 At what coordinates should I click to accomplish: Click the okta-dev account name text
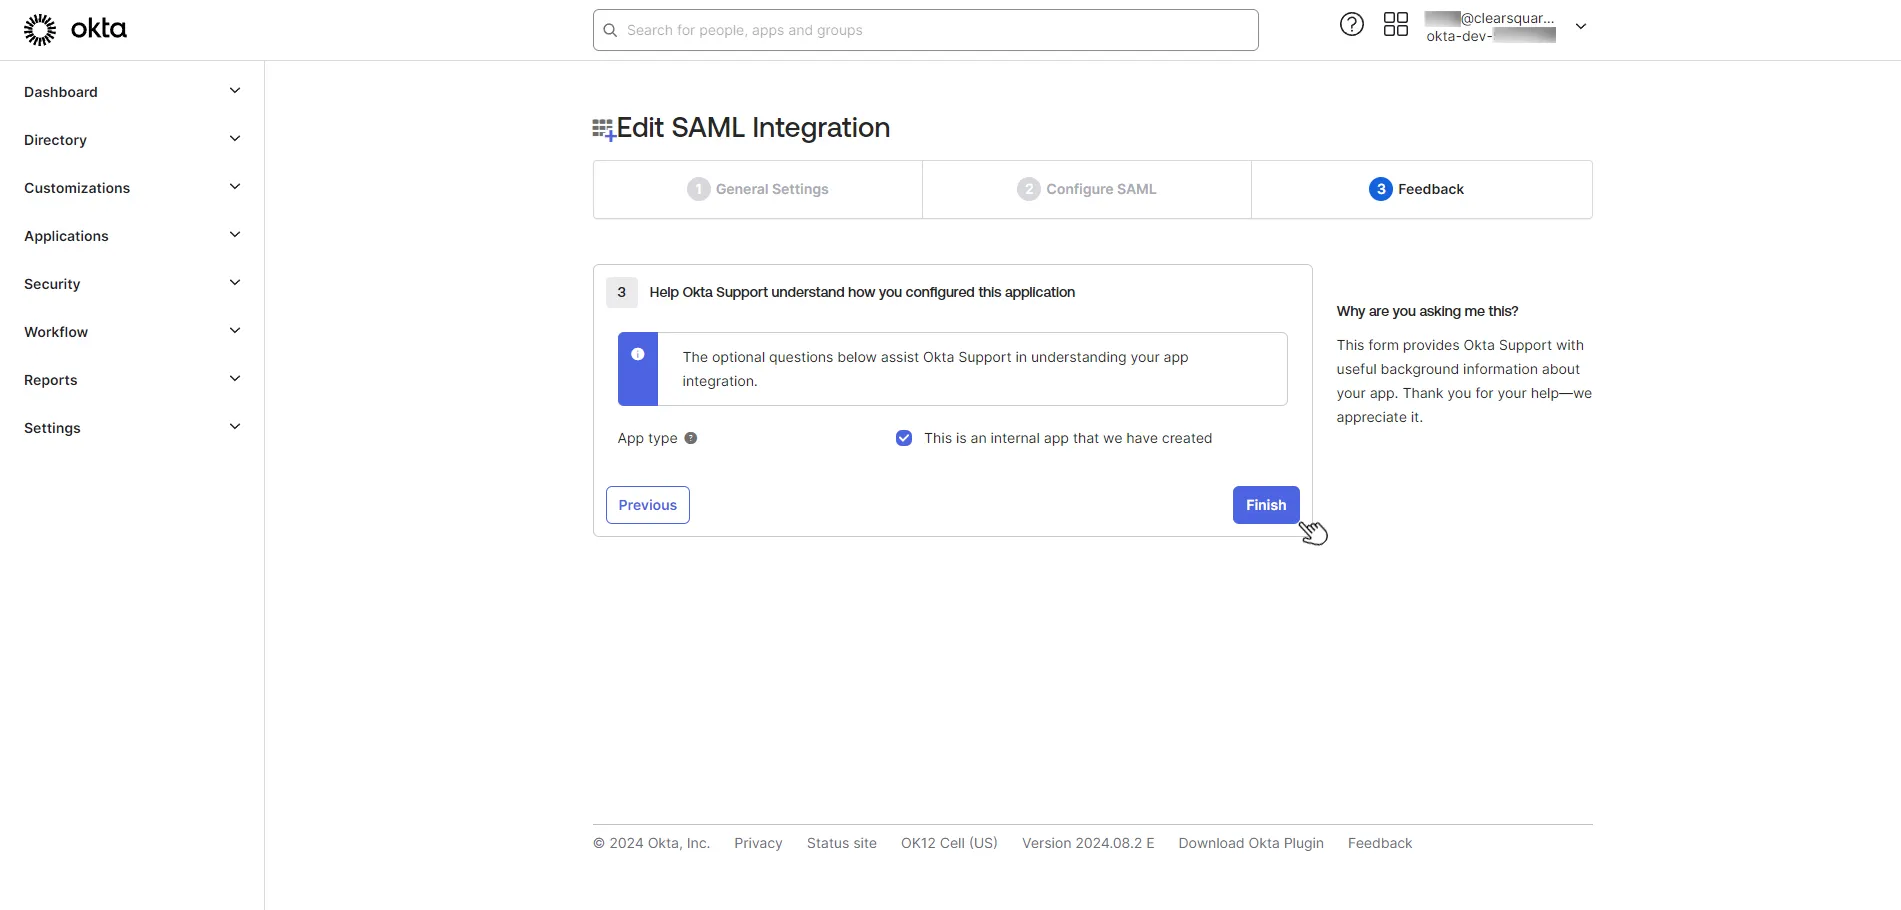pyautogui.click(x=1490, y=36)
